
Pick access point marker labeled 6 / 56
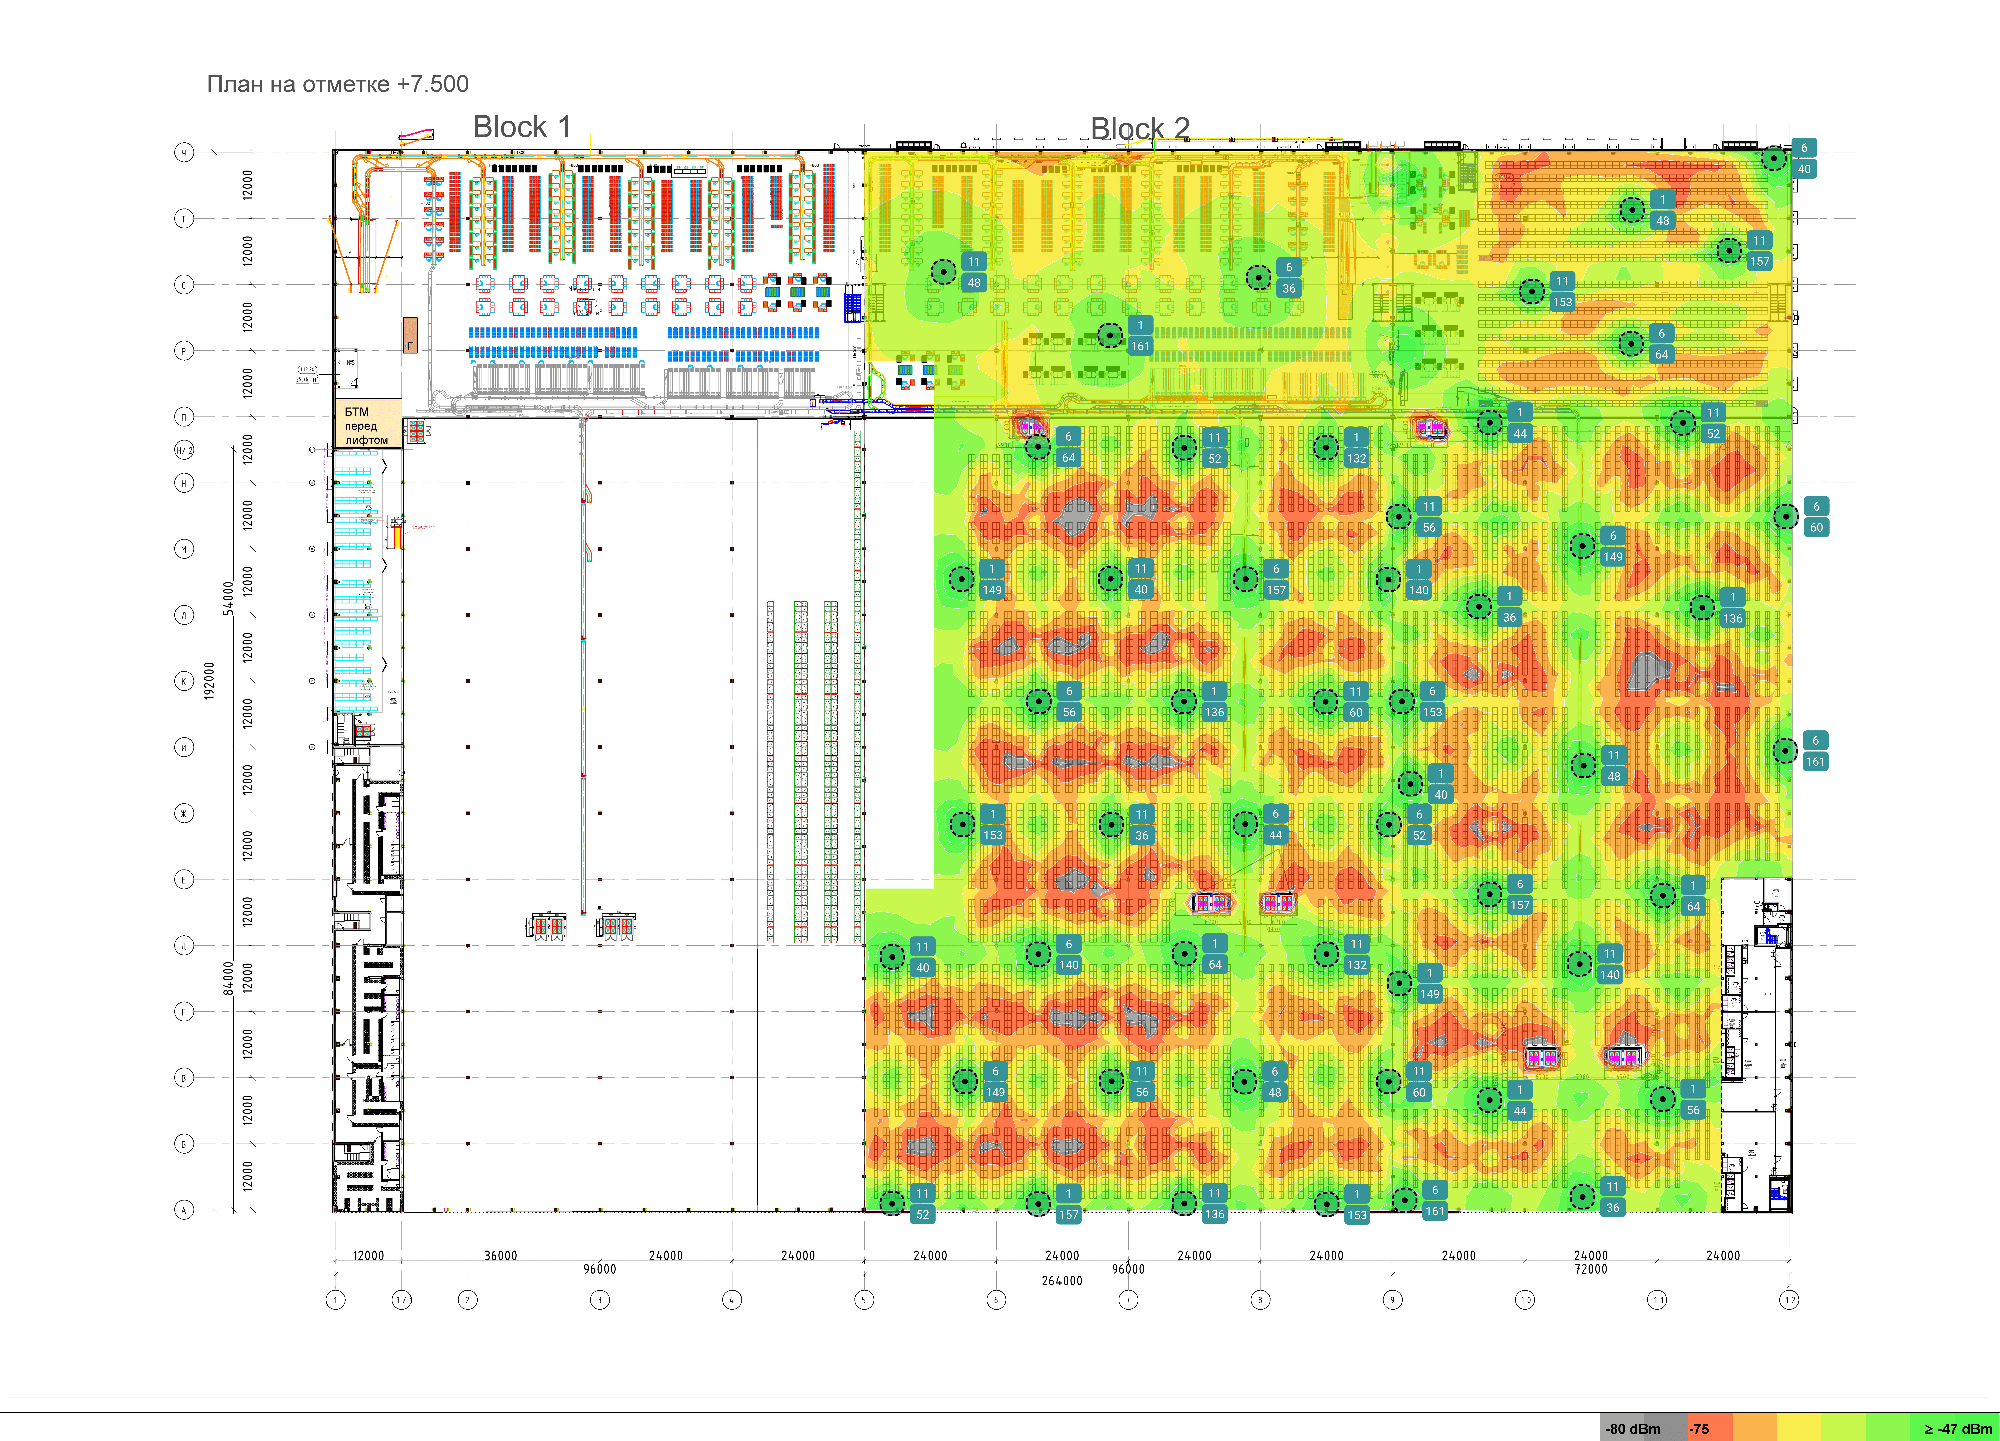[1039, 701]
